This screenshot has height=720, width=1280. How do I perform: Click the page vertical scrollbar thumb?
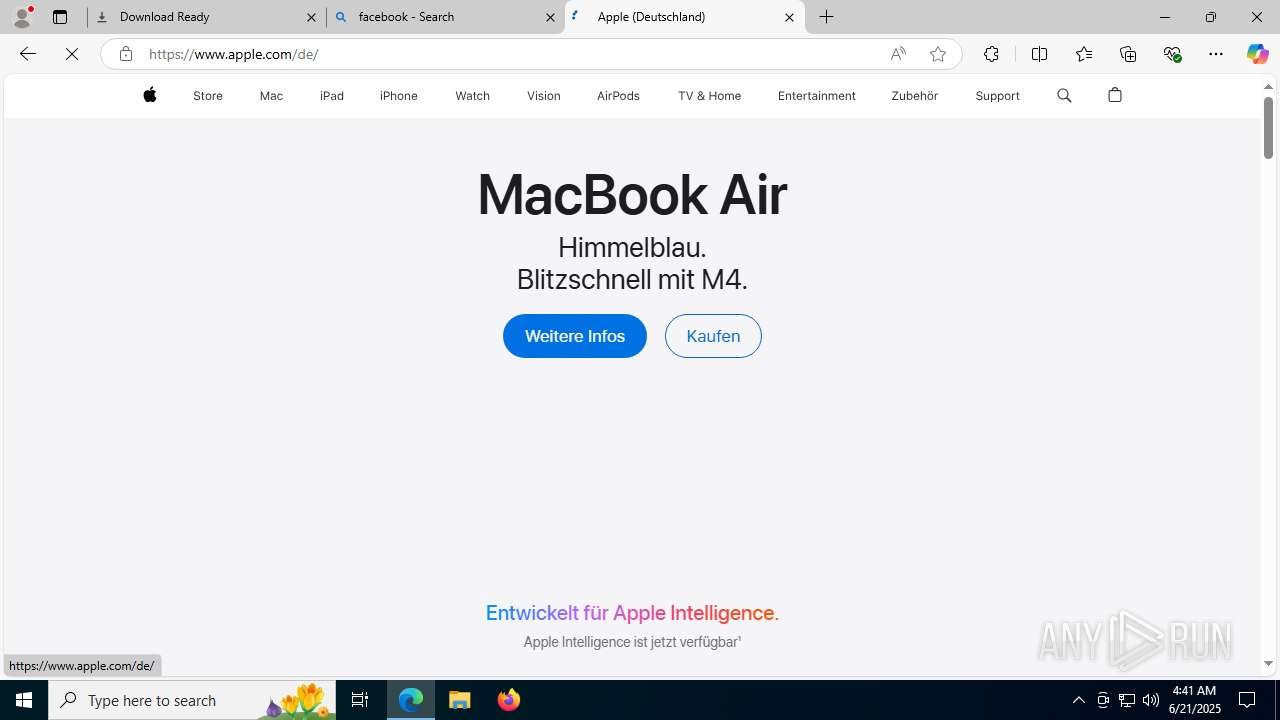(1268, 128)
